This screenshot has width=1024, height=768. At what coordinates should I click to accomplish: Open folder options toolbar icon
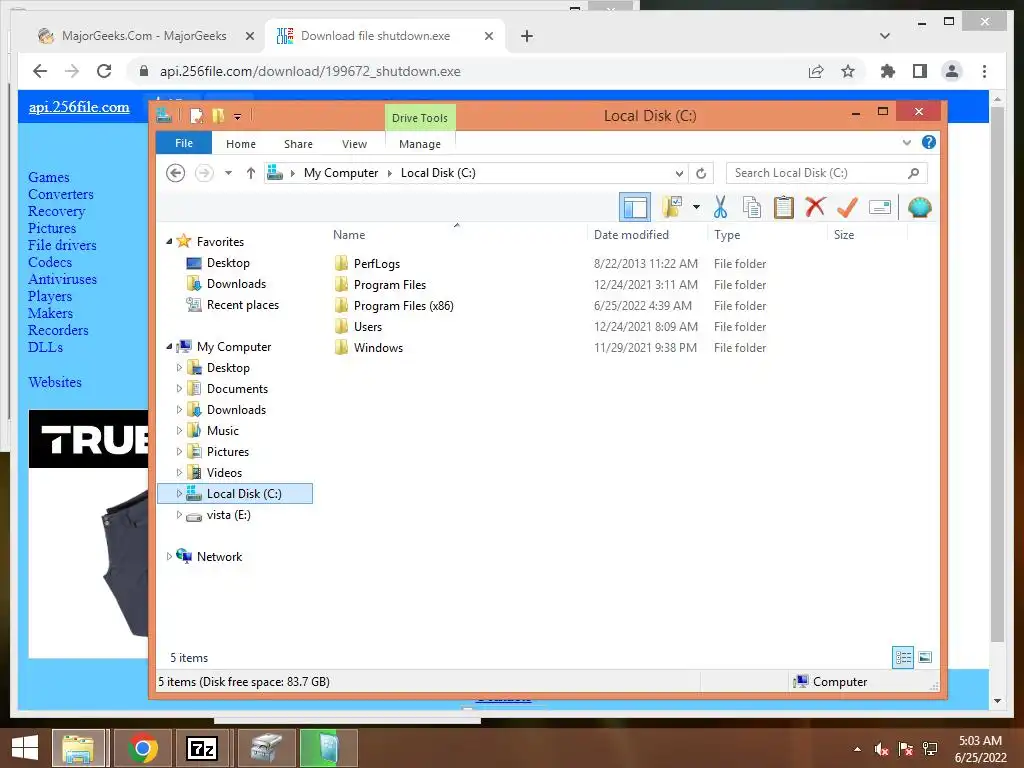point(671,207)
